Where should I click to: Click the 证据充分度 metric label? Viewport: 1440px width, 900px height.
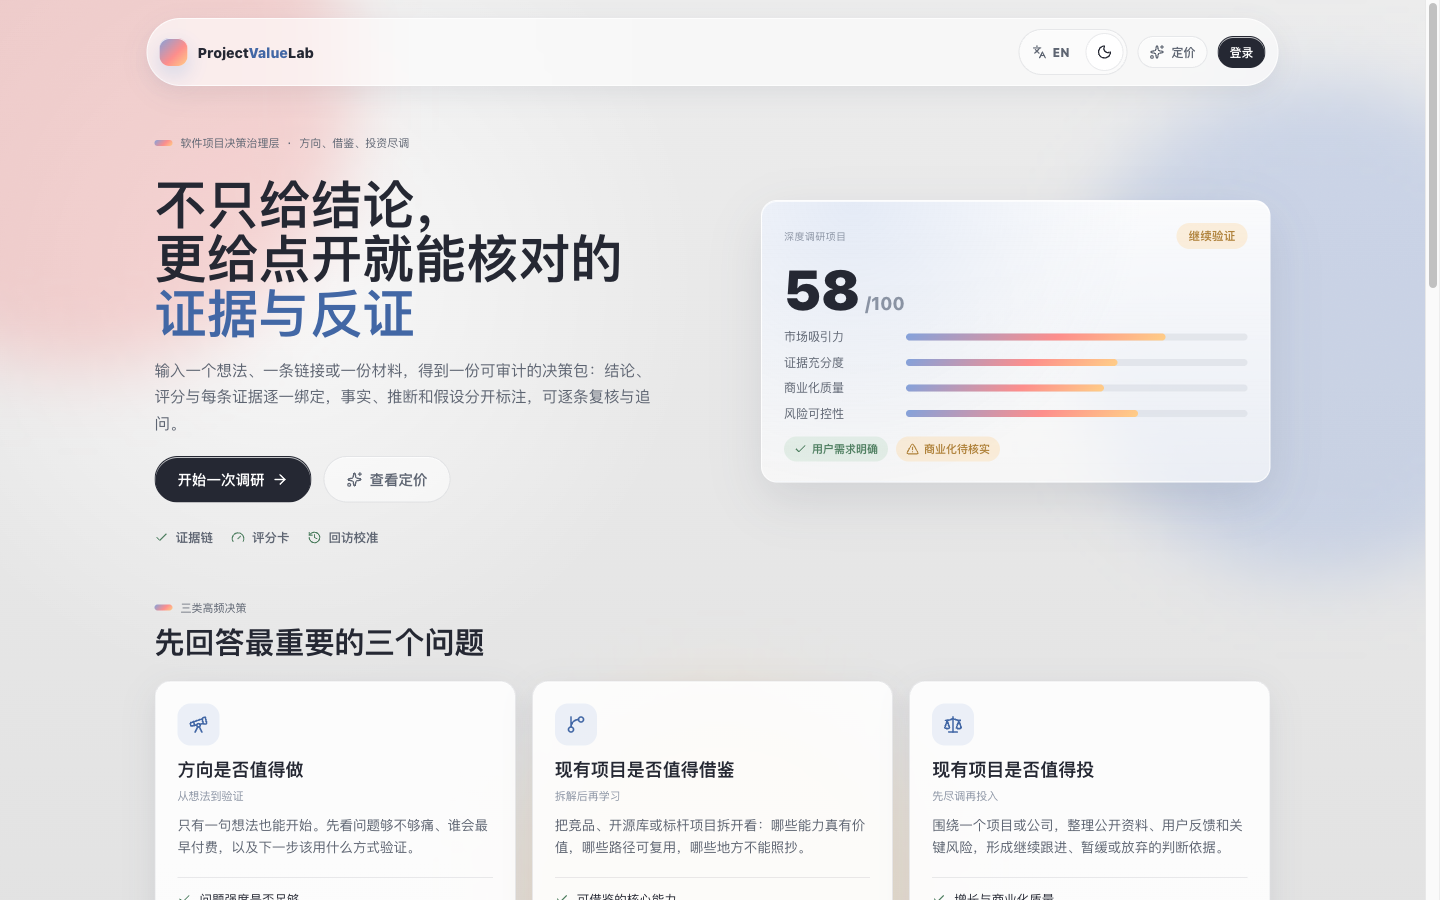coord(814,362)
